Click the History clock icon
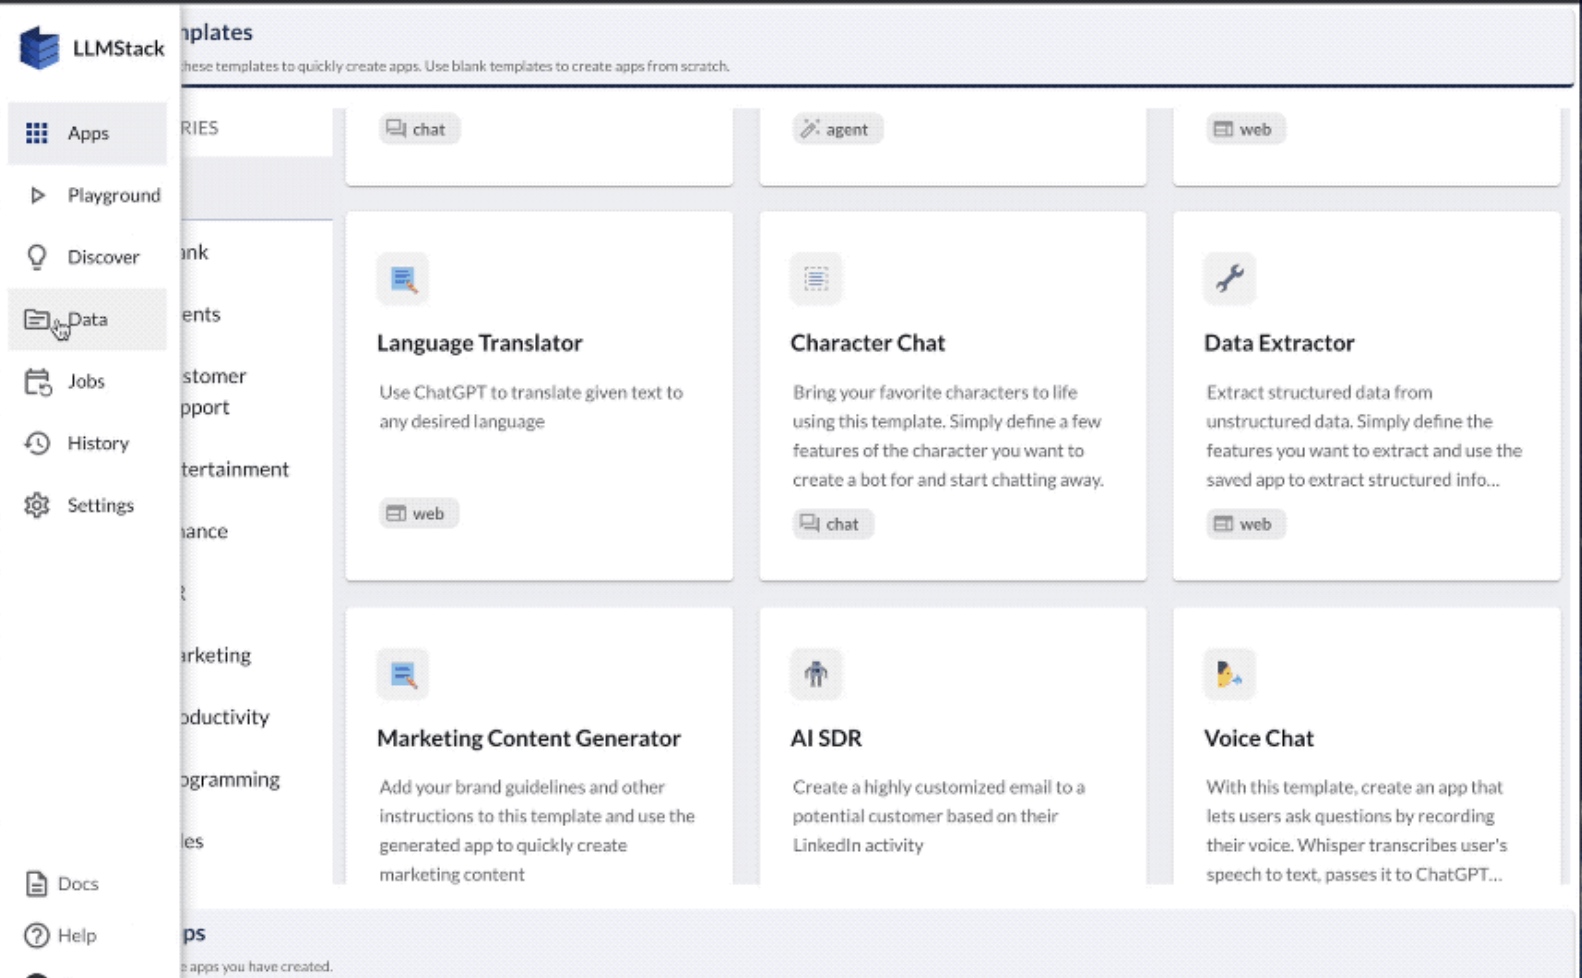This screenshot has width=1582, height=978. pos(37,443)
